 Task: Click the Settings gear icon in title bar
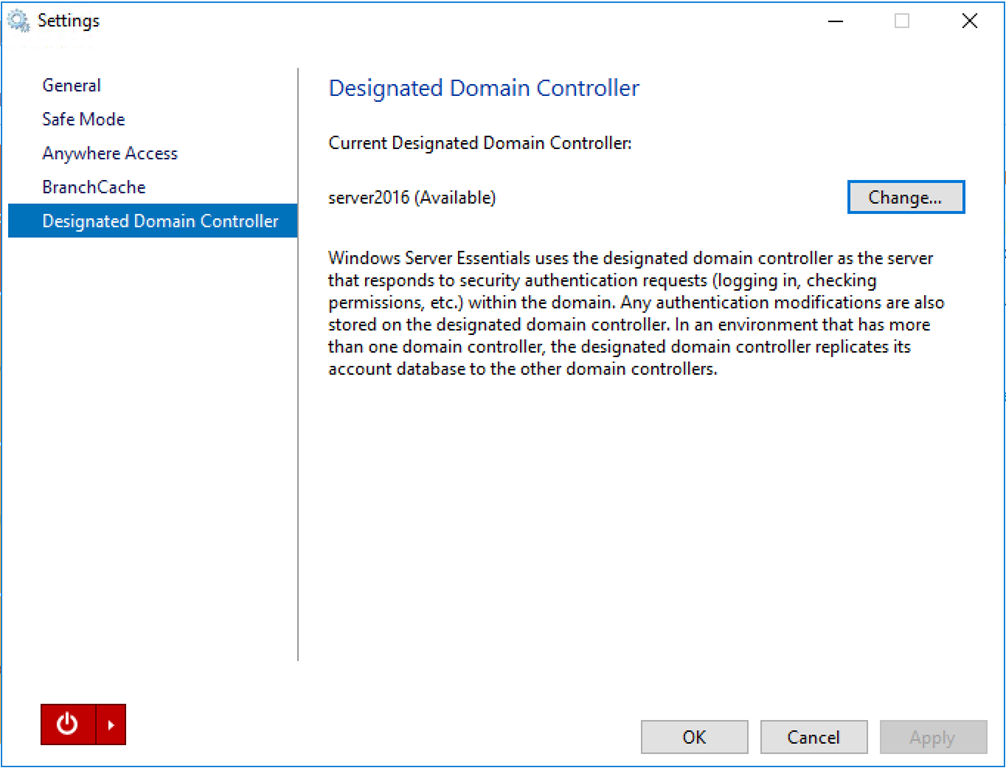pyautogui.click(x=18, y=20)
